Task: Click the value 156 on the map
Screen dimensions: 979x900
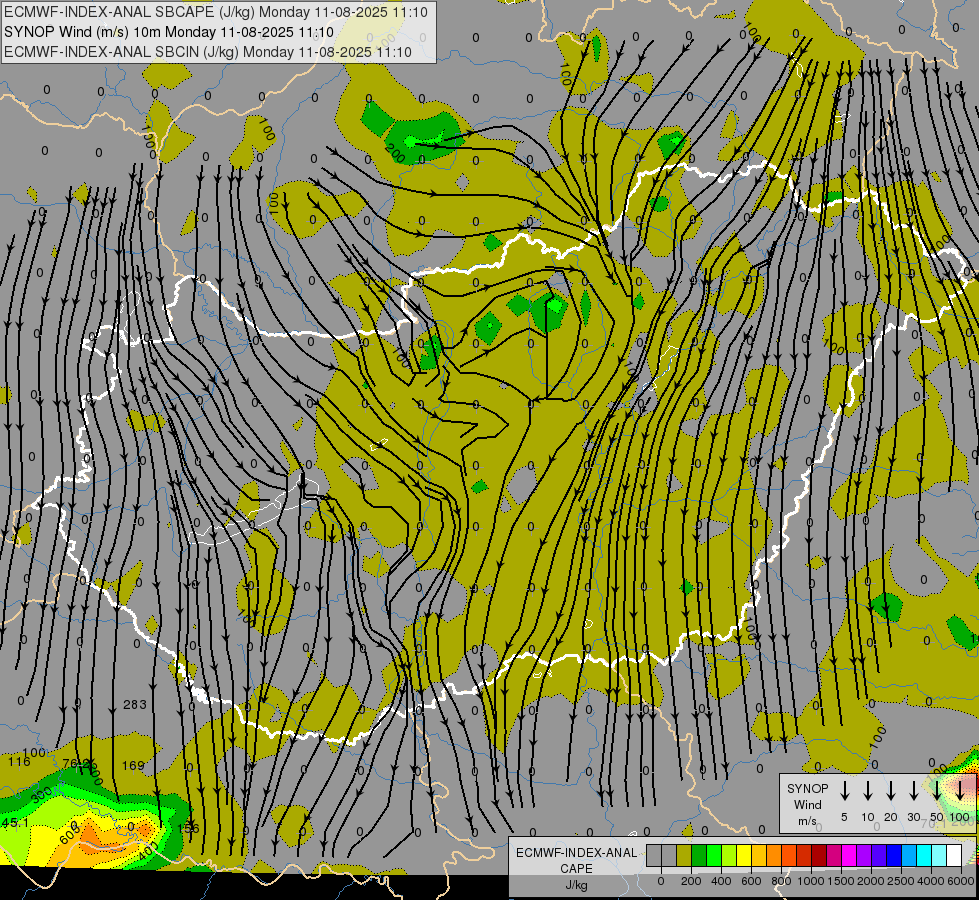Action: coord(188,828)
